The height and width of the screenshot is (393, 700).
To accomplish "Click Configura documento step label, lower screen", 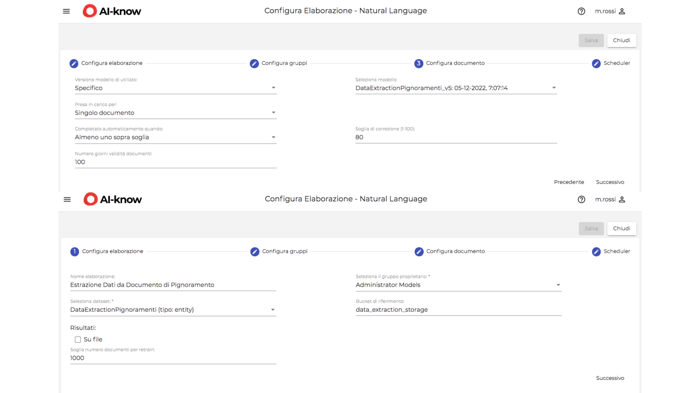I will [x=455, y=251].
